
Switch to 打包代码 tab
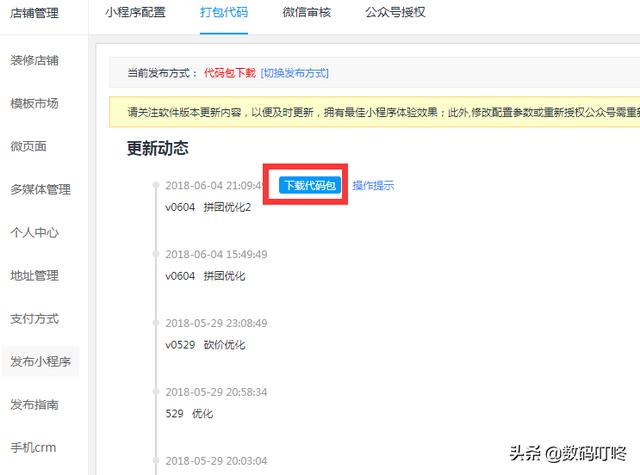(224, 12)
